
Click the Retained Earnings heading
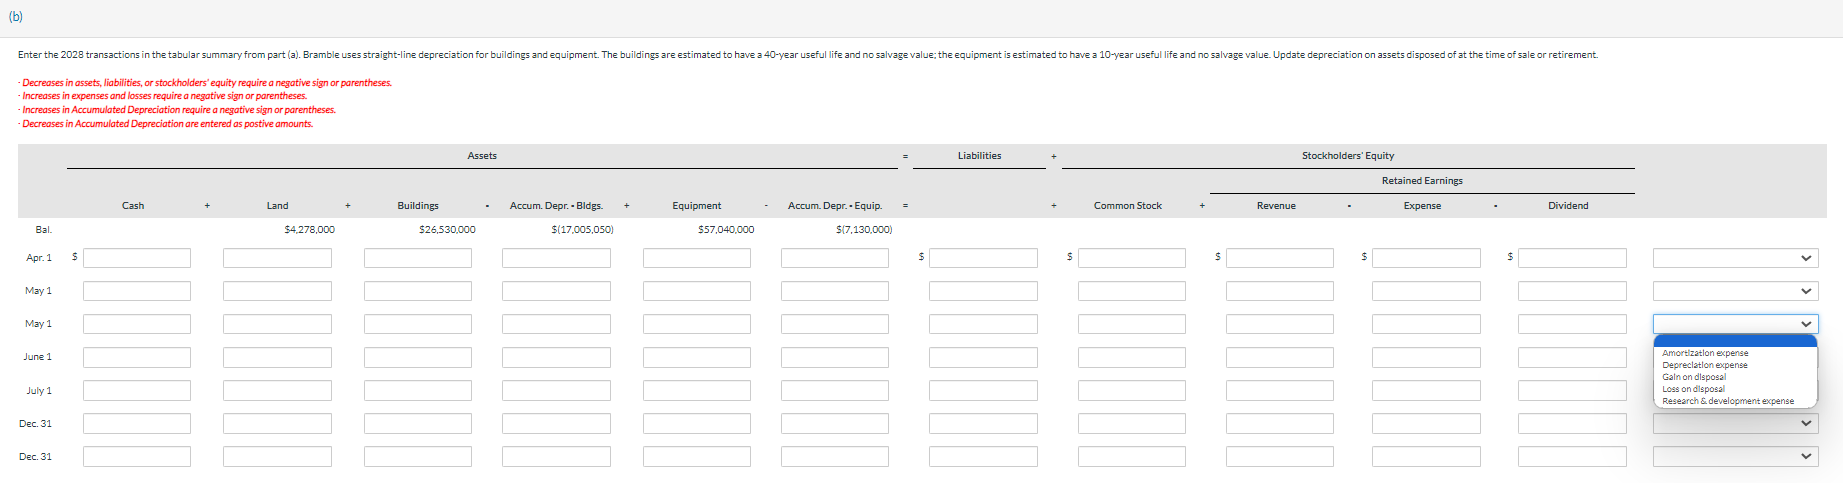(x=1422, y=181)
